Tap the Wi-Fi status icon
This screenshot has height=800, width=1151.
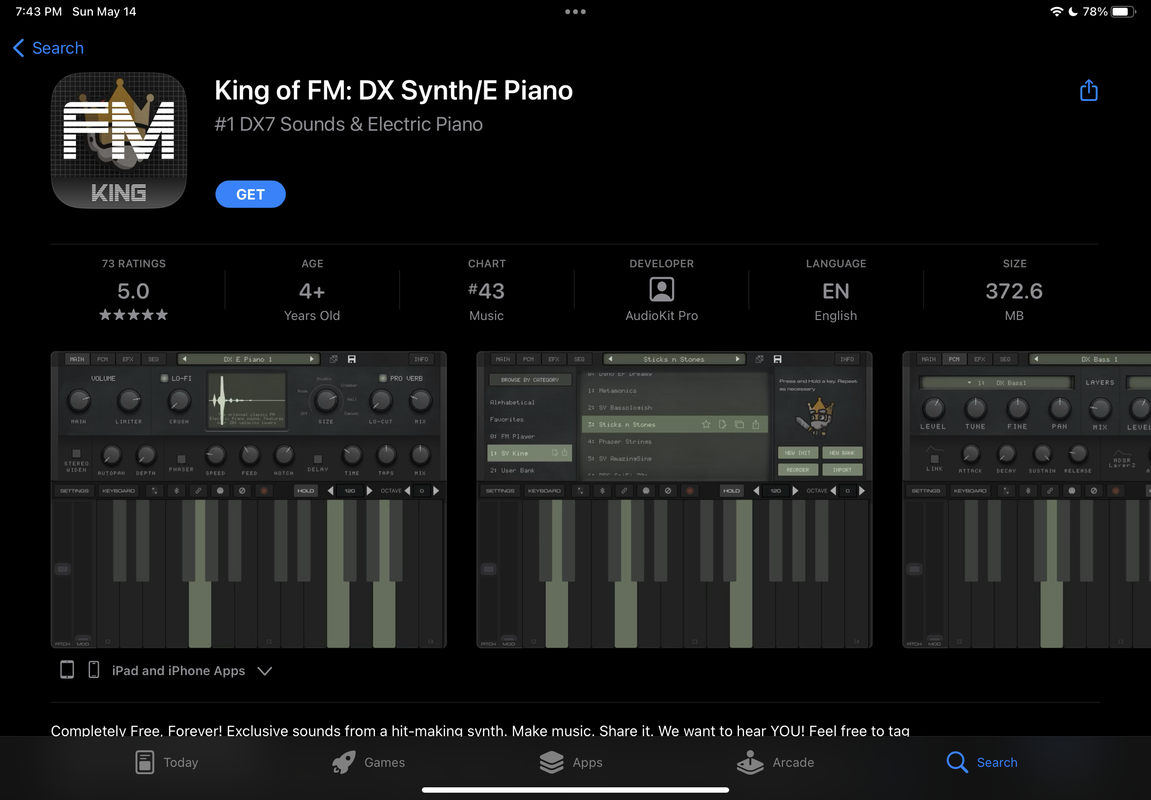pyautogui.click(x=1056, y=12)
